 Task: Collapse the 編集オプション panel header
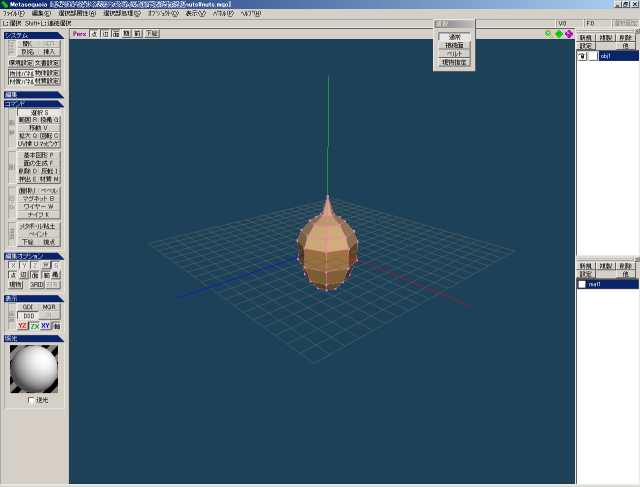pos(33,256)
